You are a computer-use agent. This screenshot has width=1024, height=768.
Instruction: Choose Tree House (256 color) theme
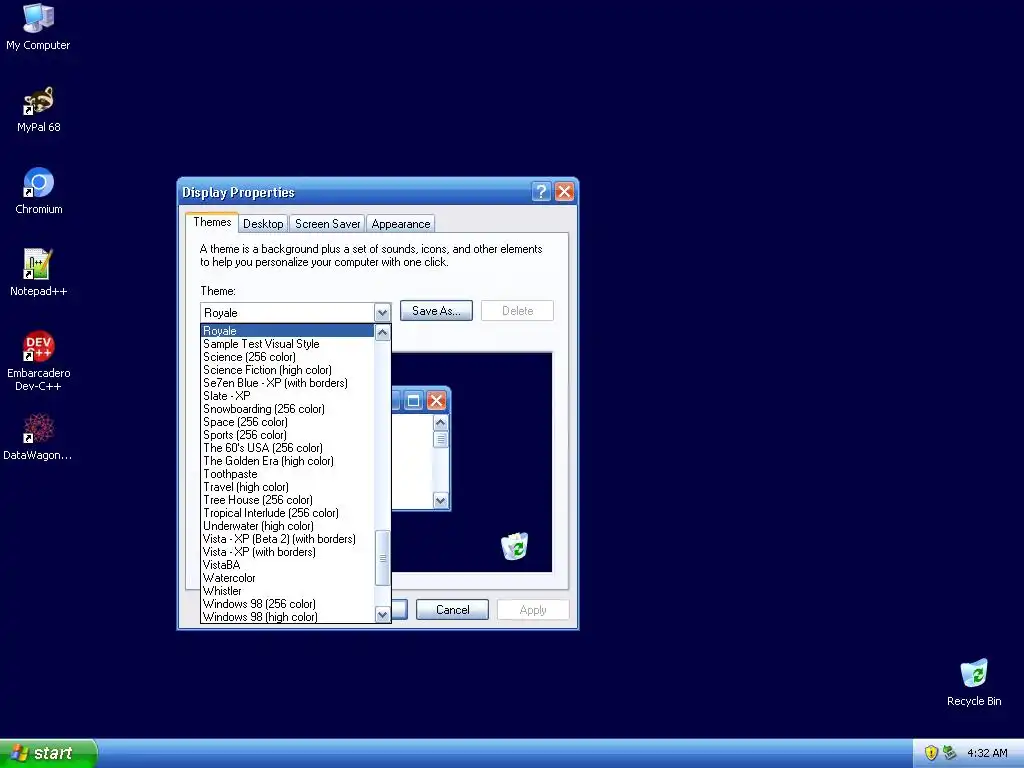tap(287, 500)
